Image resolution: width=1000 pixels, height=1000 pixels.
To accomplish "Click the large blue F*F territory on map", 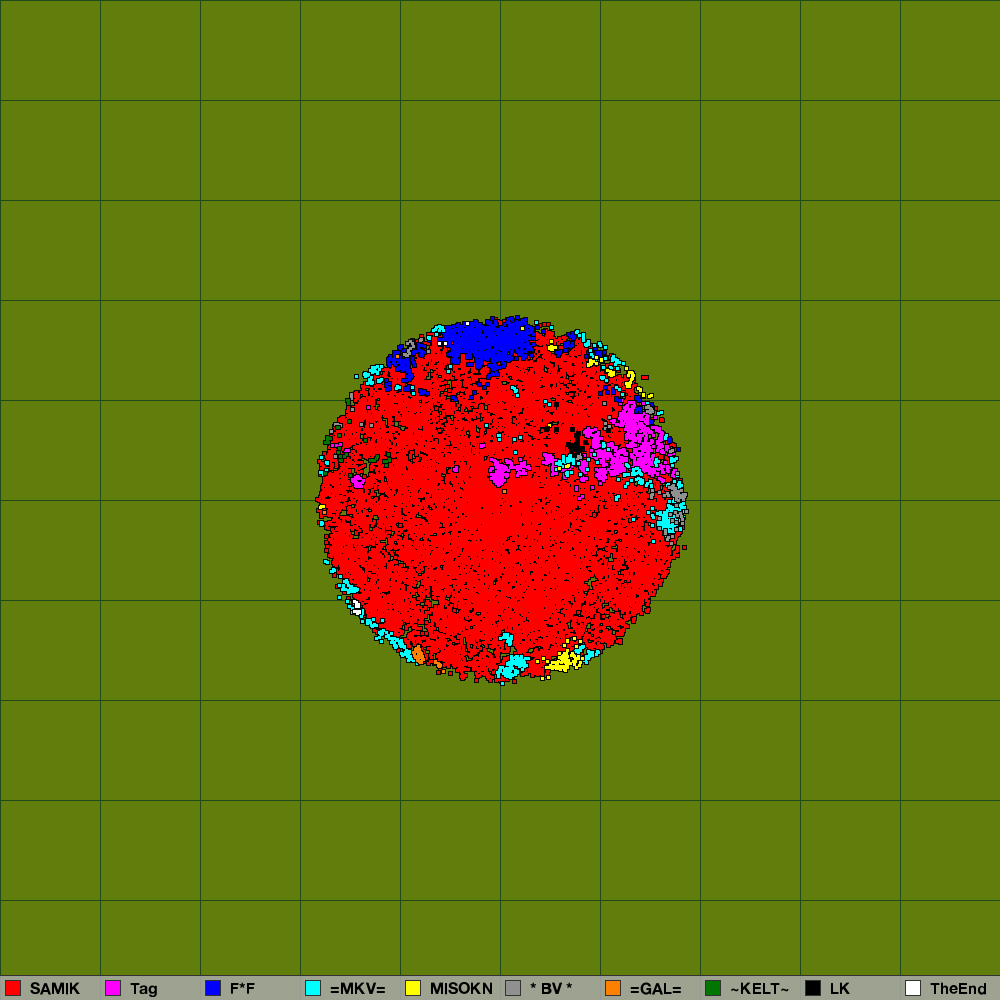I will coord(488,343).
